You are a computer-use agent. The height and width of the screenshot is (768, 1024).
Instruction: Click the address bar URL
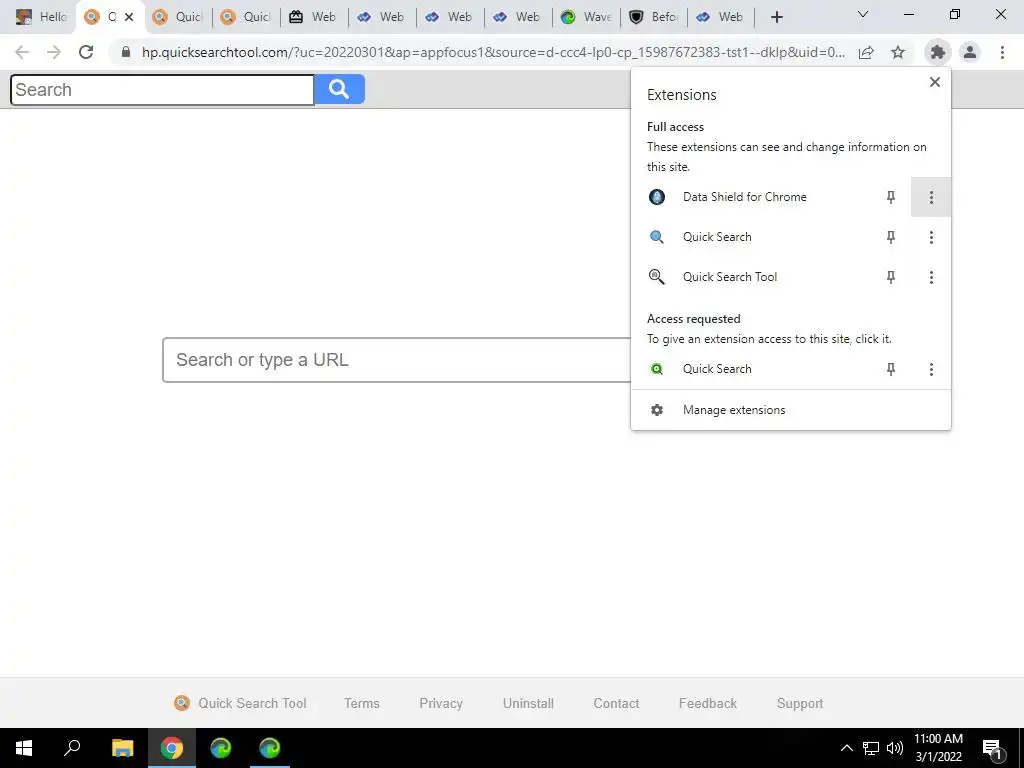(492, 52)
